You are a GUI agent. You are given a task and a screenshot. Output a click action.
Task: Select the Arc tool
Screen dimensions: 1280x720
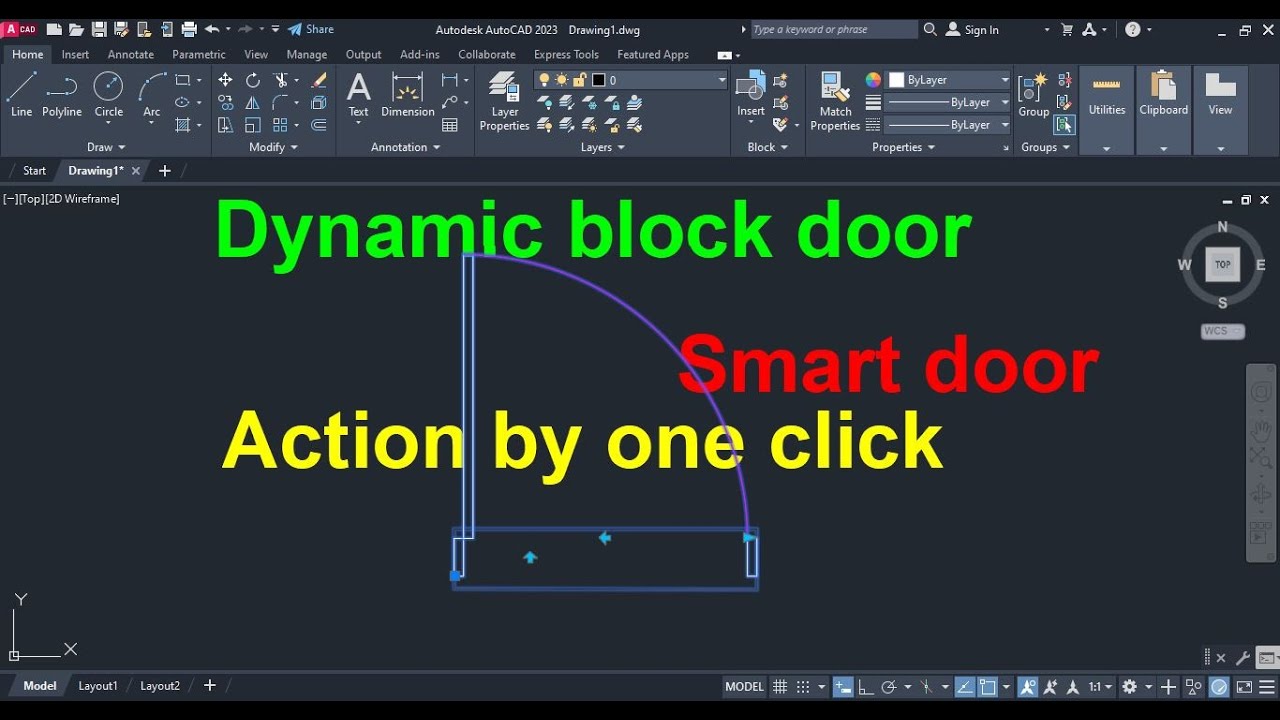coord(151,96)
